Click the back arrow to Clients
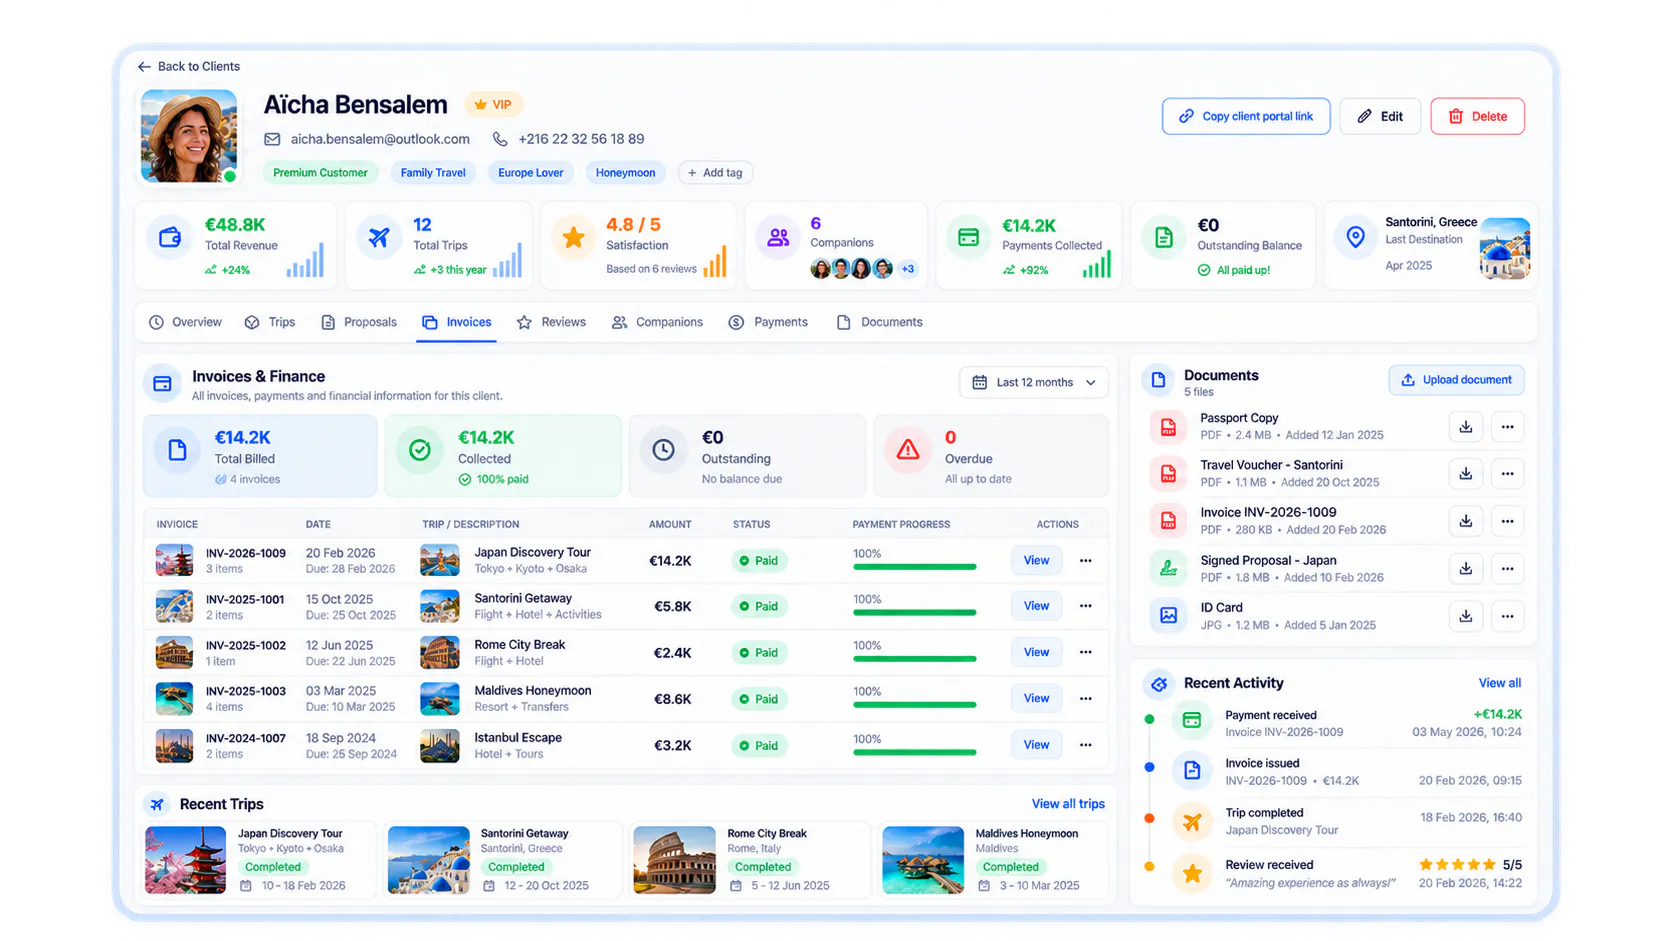This screenshot has height=941, width=1672. coord(144,67)
